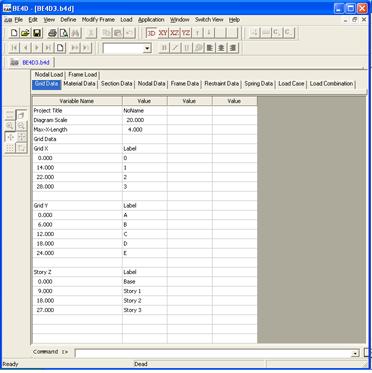This screenshot has height=373, width=372.
Task: Open the Modify Frame menu
Action: tap(98, 20)
